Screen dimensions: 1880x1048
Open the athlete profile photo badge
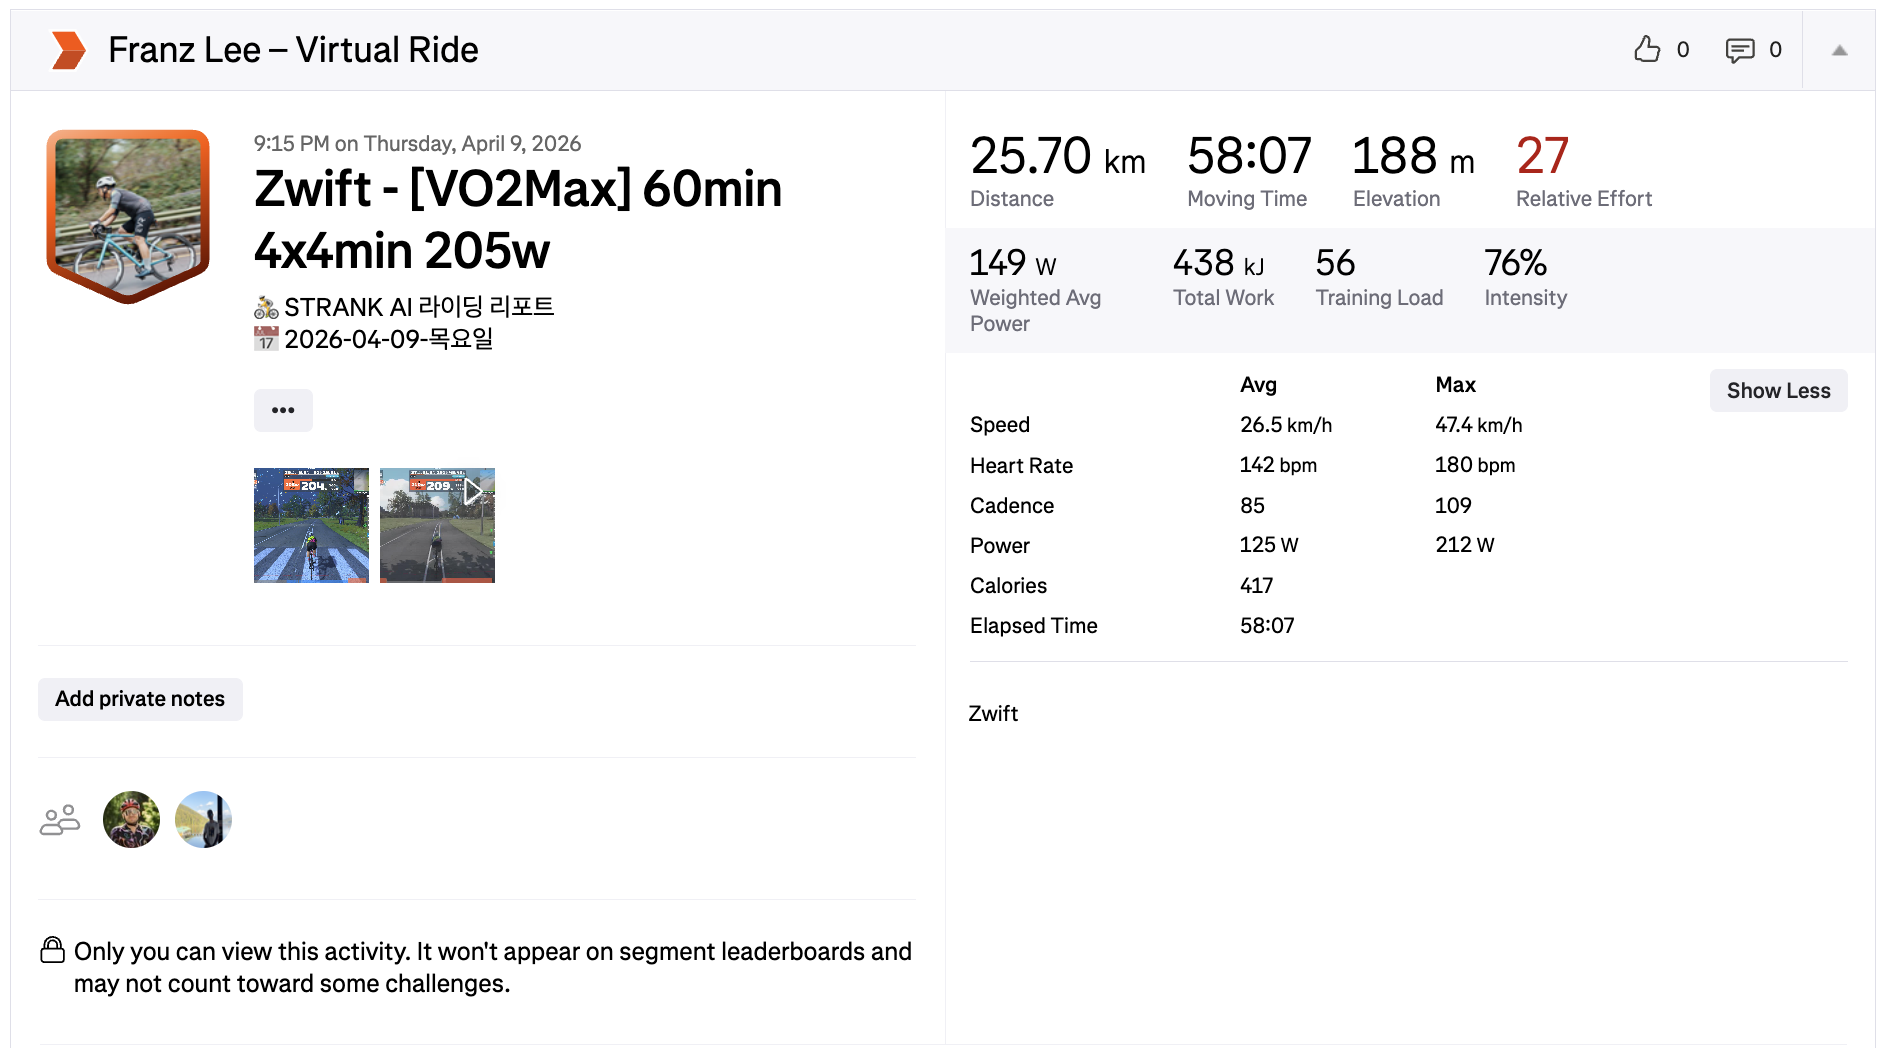pos(128,216)
